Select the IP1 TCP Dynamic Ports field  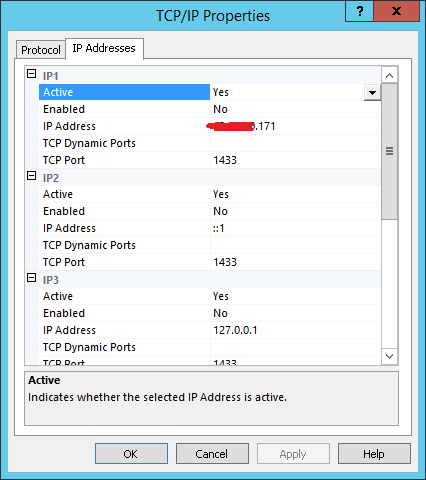pos(295,143)
